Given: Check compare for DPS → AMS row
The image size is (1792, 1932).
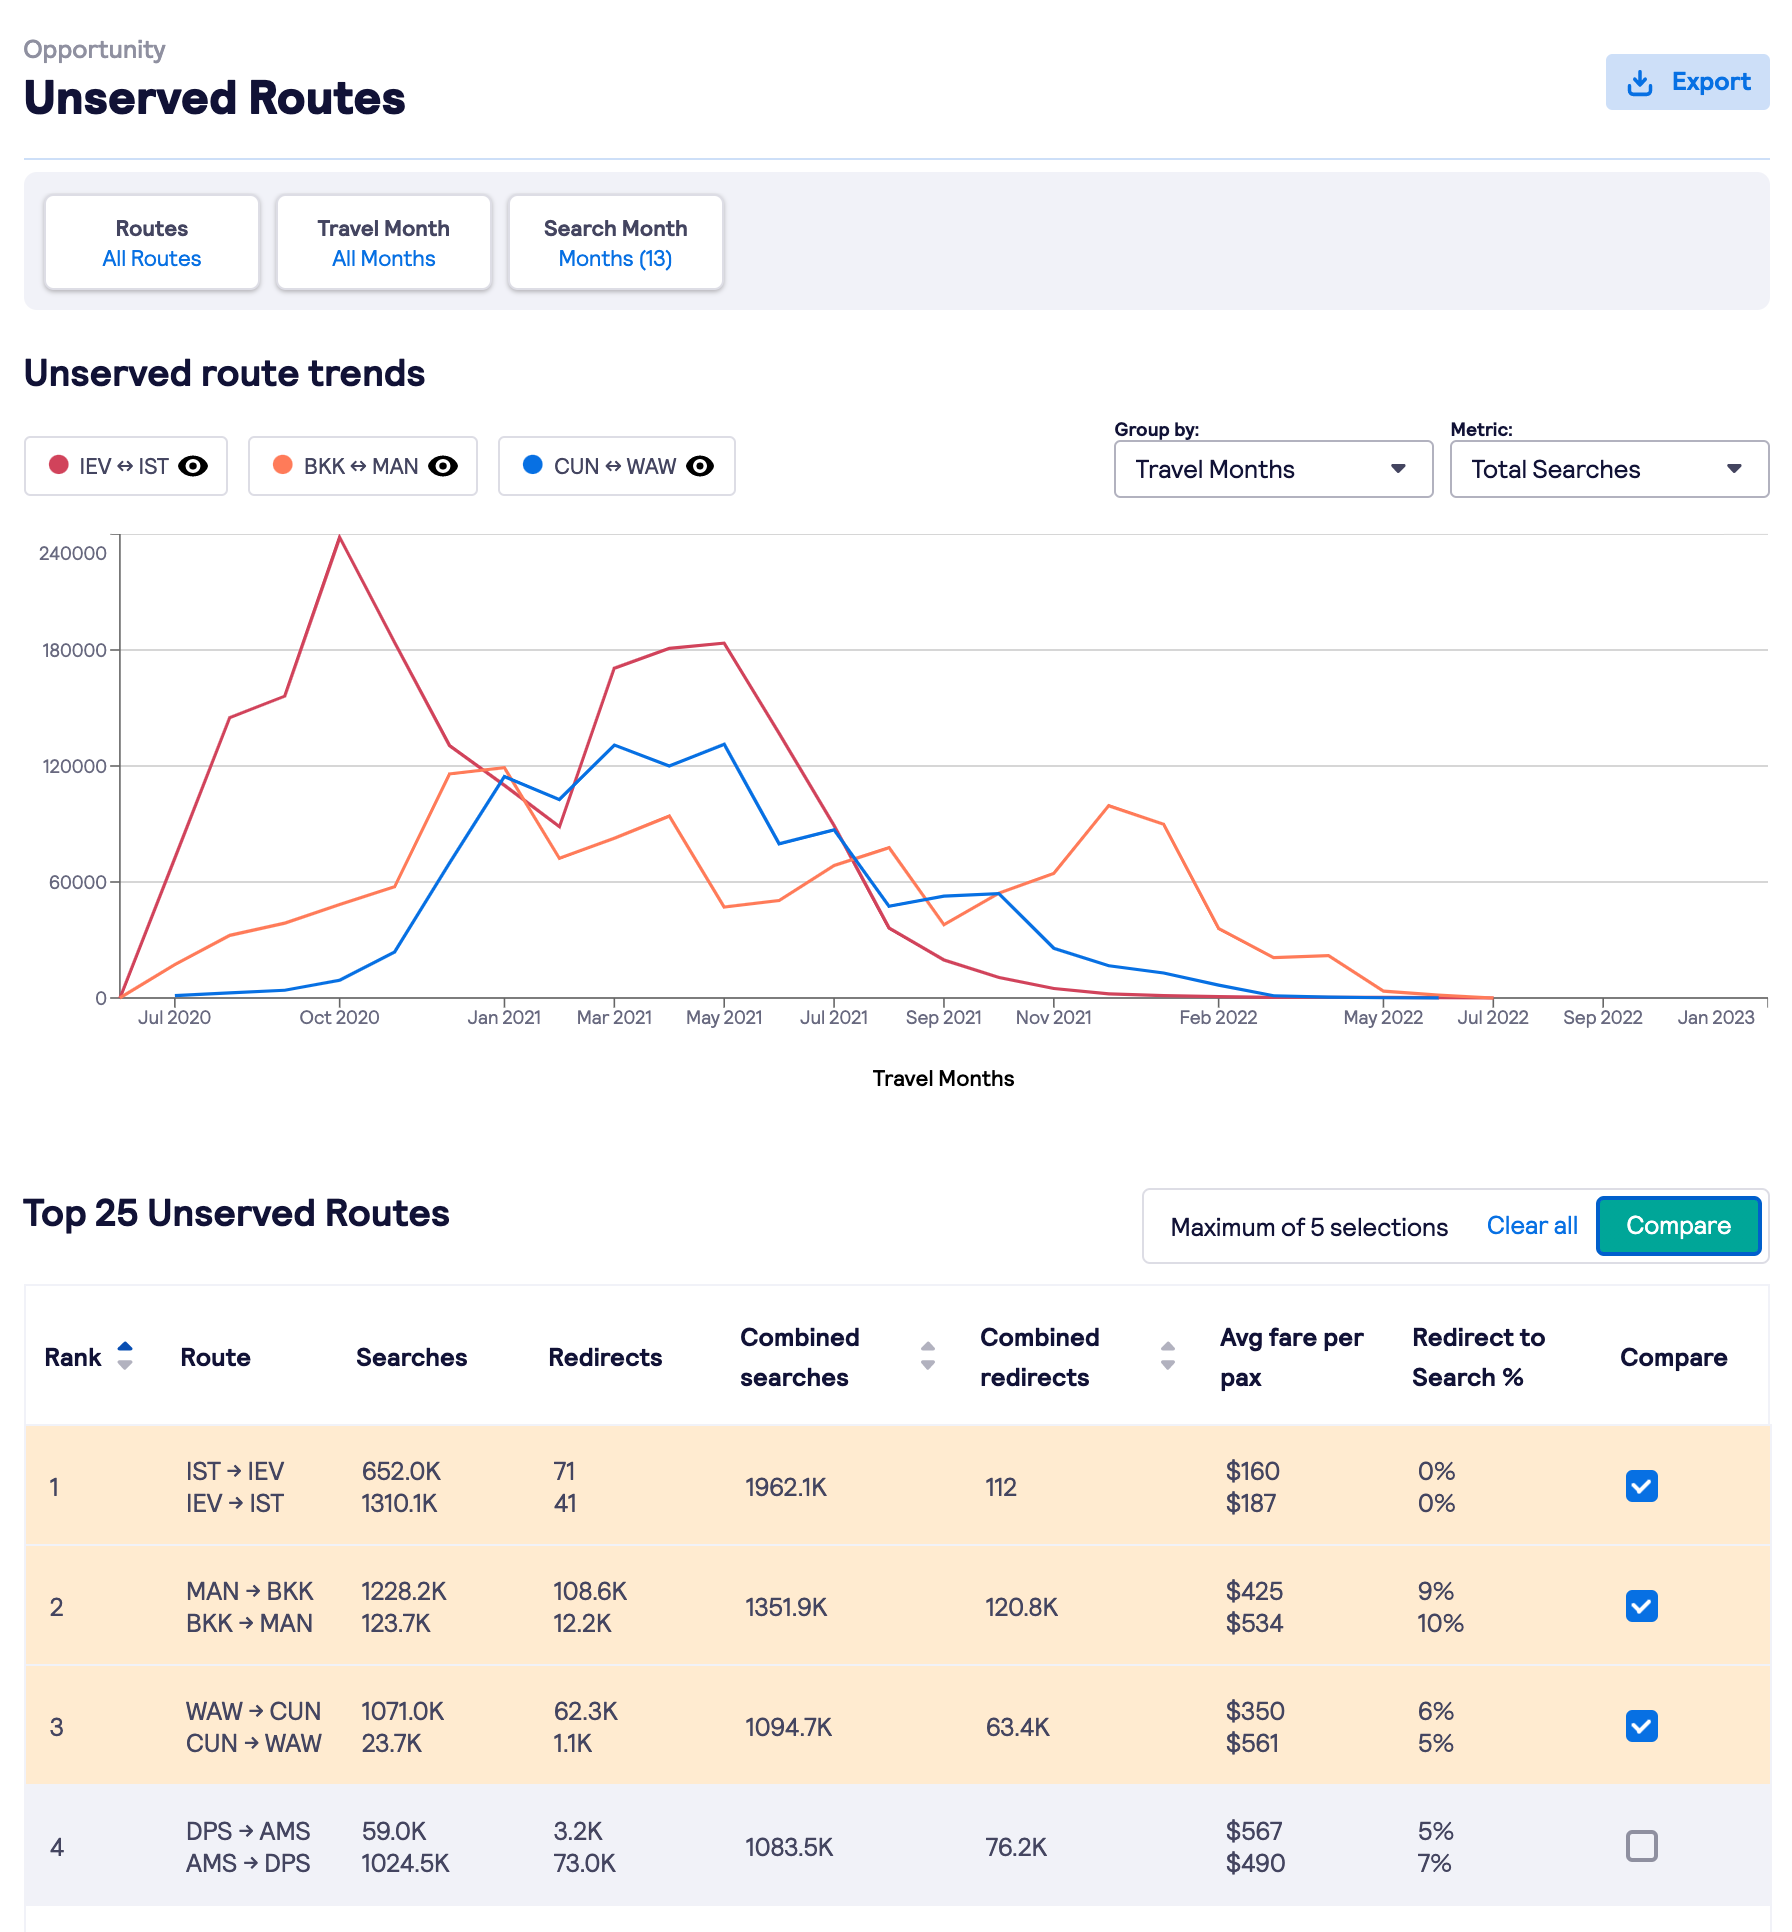Looking at the screenshot, I should [1642, 1846].
